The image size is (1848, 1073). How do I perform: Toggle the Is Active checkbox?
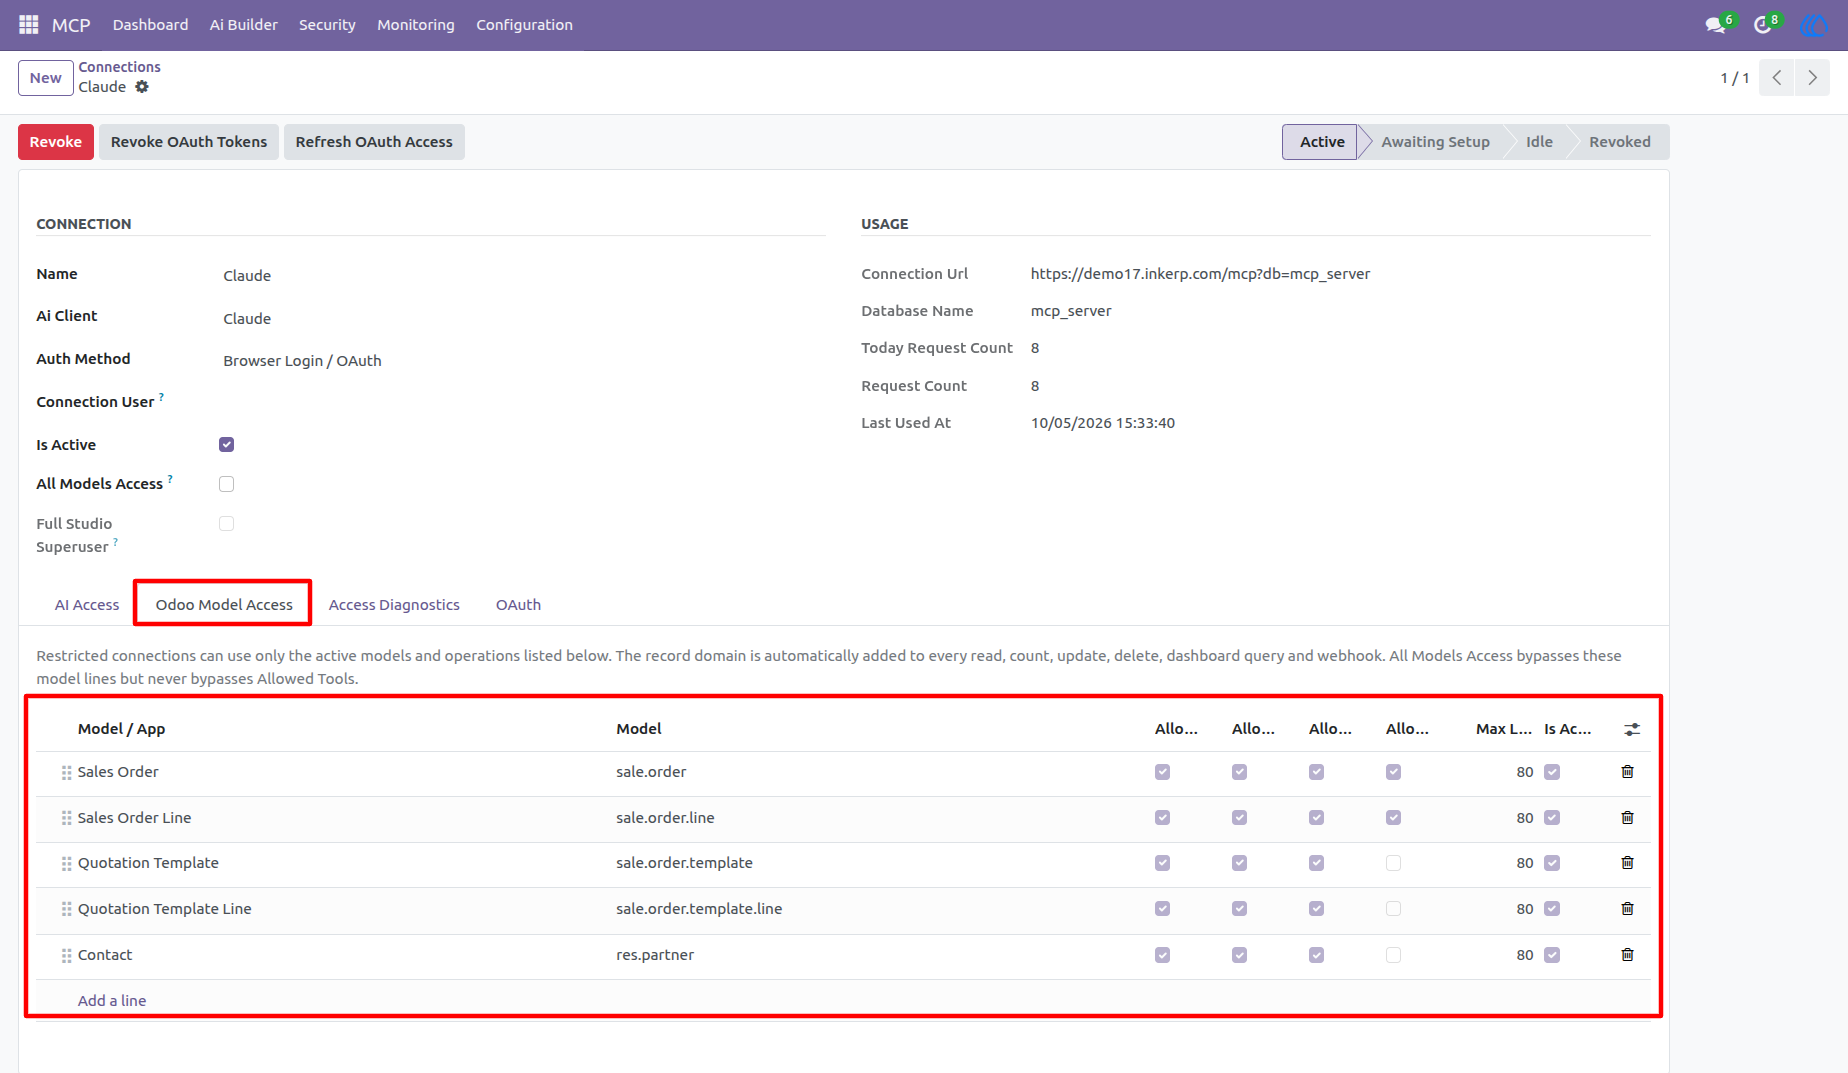tap(227, 445)
